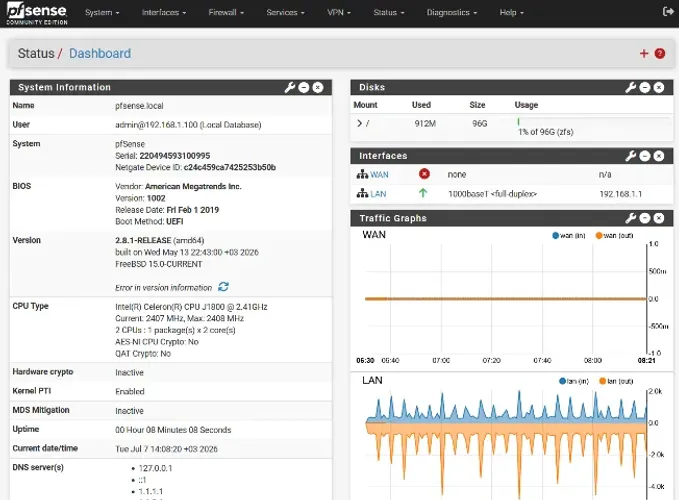679x500 pixels.
Task: Remove the Traffic Graphs widget
Action: click(x=659, y=218)
